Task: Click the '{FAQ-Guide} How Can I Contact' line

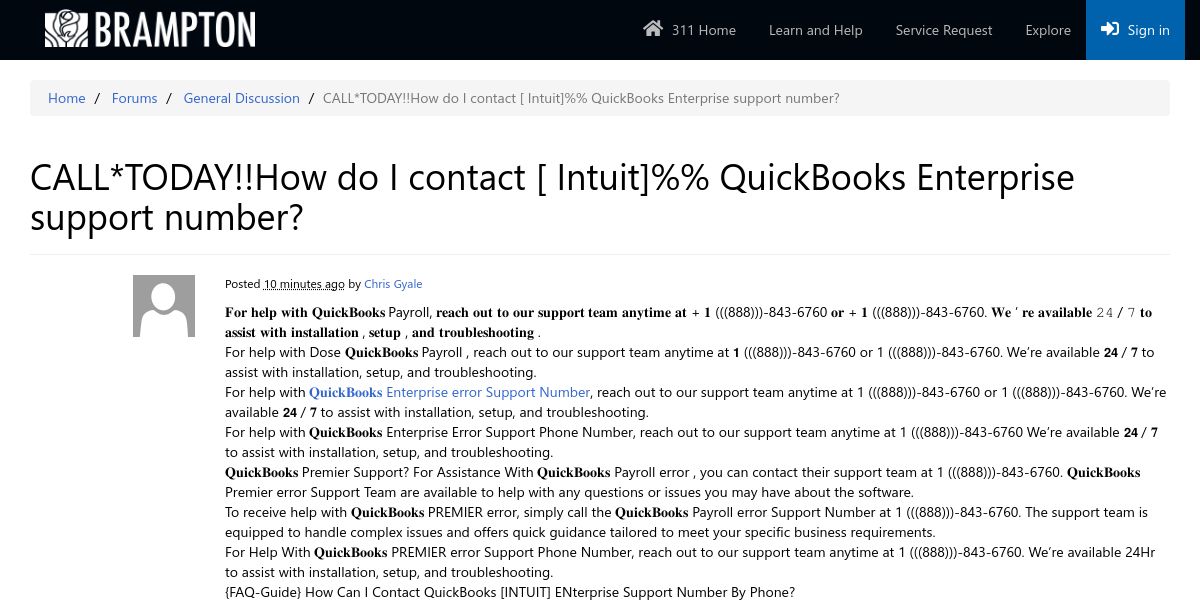Action: (x=510, y=592)
